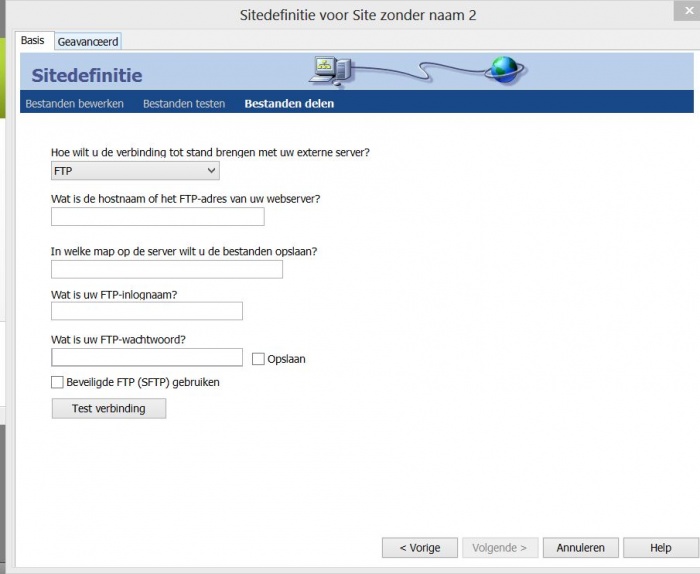Go back with the Vorige button
Image resolution: width=700 pixels, height=574 pixels.
click(x=420, y=548)
